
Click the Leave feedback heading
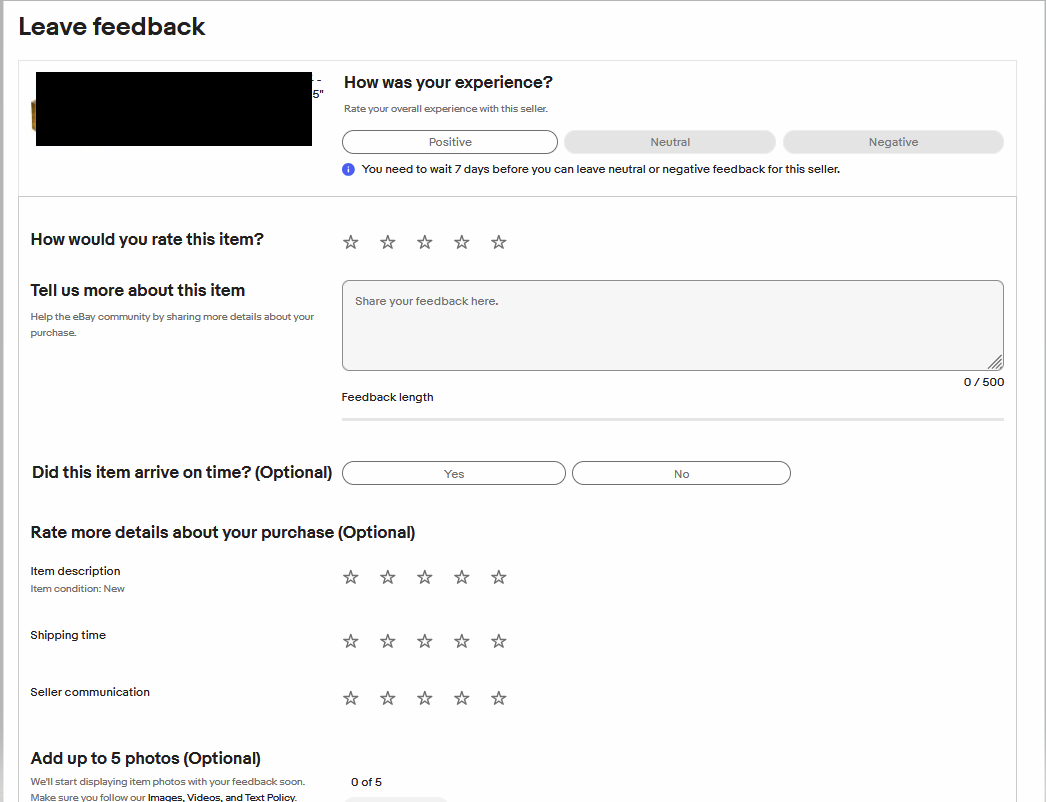pos(111,27)
